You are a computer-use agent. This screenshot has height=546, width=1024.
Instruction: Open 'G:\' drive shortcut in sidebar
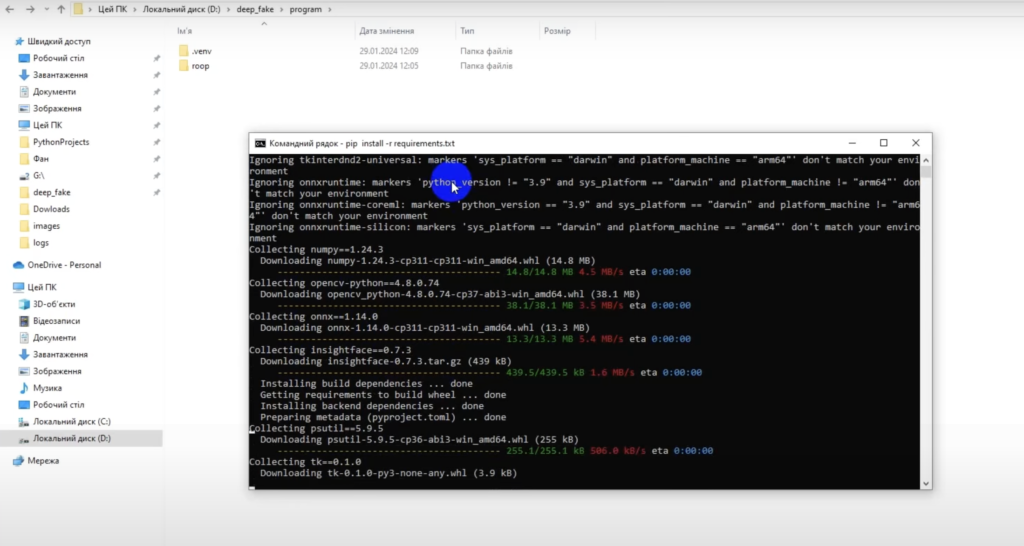[39, 176]
